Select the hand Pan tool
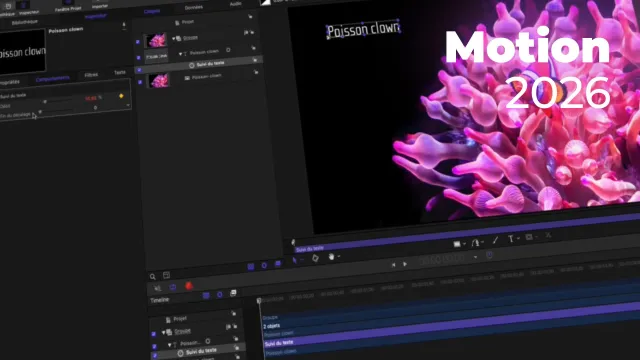Screen dimensions: 640x360 pos(331,256)
